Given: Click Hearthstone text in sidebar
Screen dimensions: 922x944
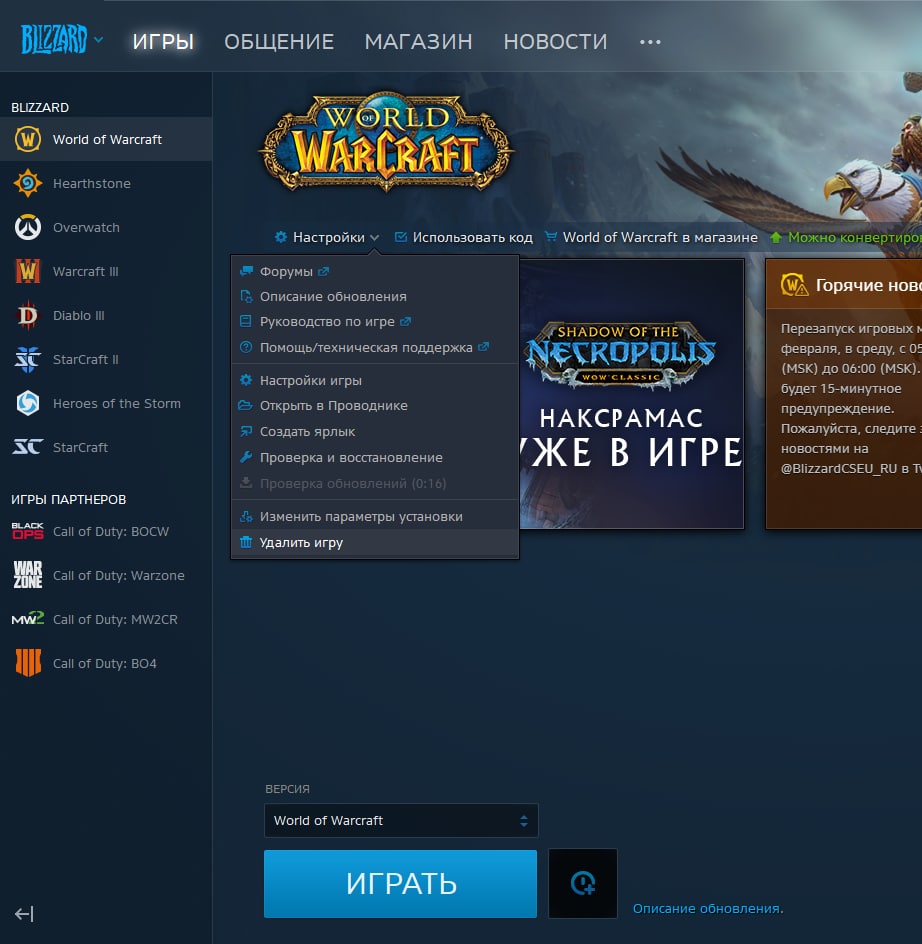Looking at the screenshot, I should tap(92, 184).
